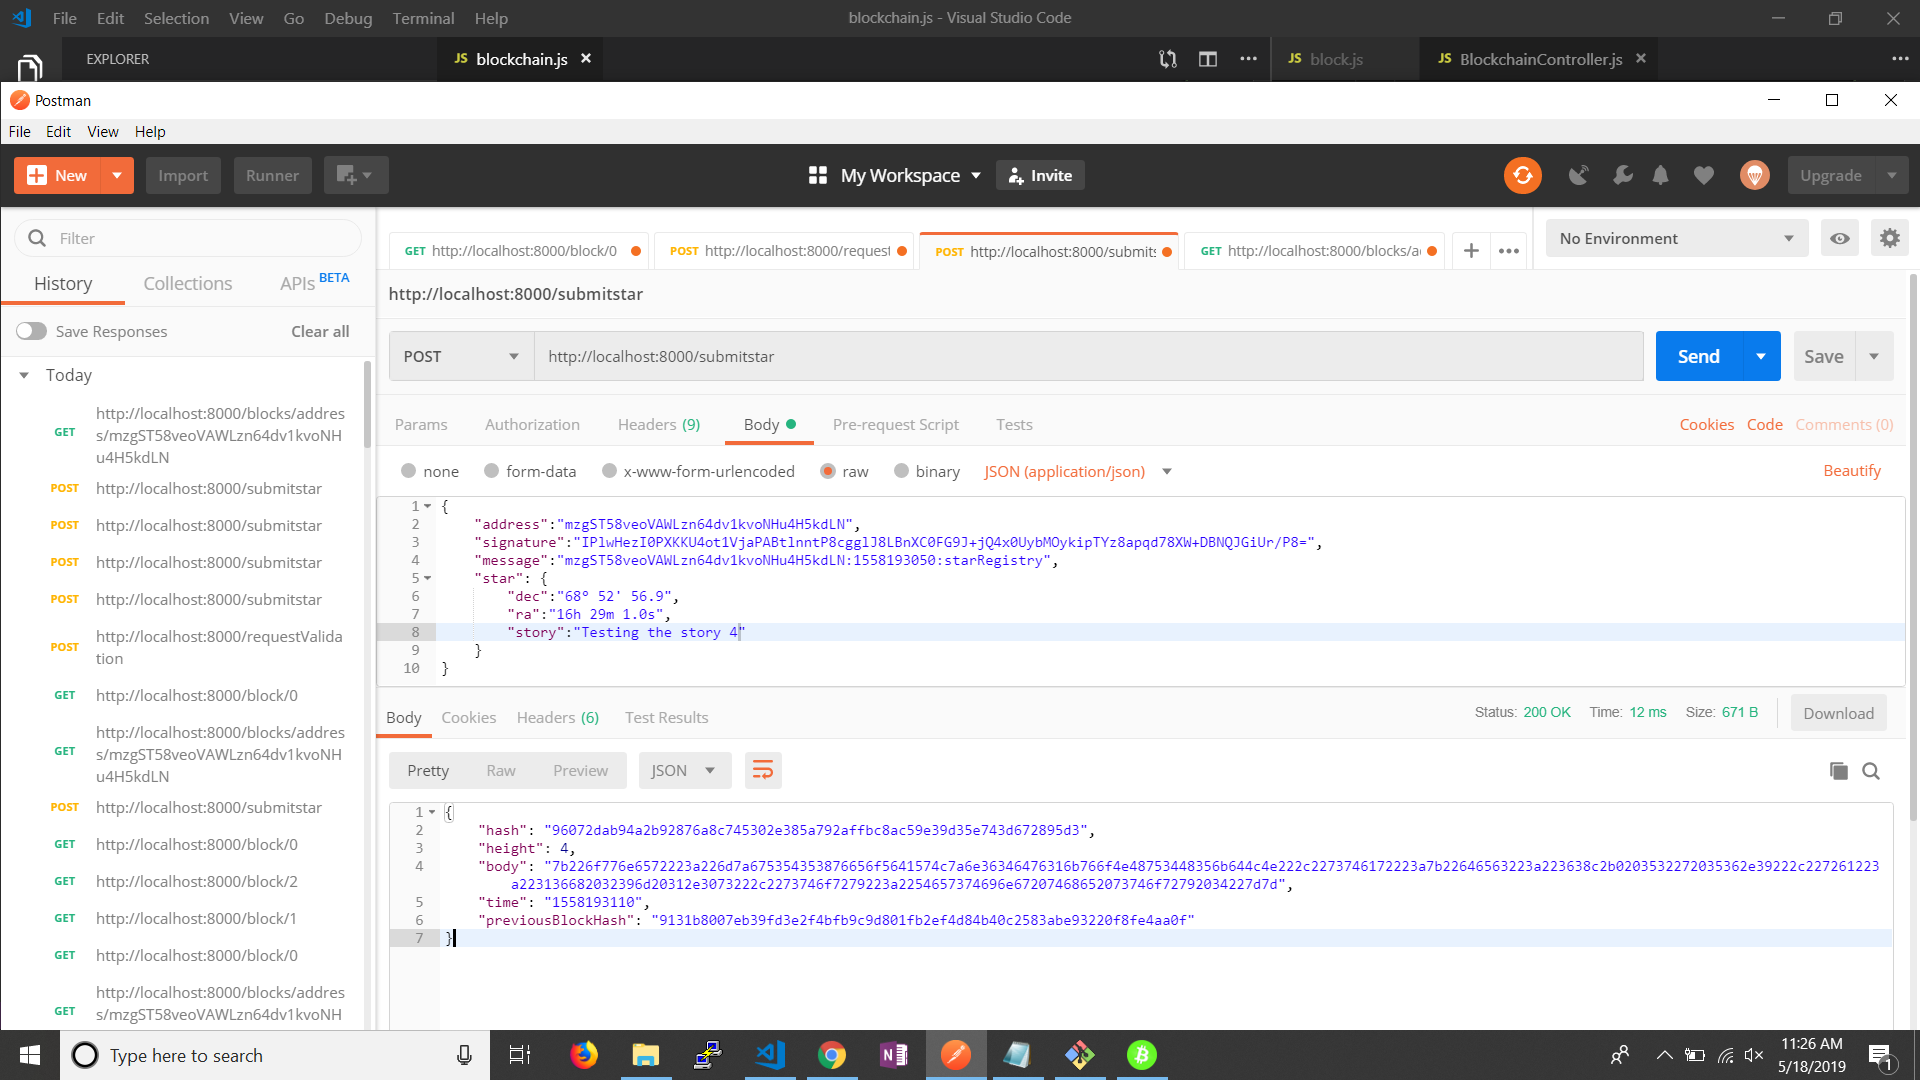Open the Upgrade dropdown arrow
The width and height of the screenshot is (1920, 1080).
pos(1891,175)
